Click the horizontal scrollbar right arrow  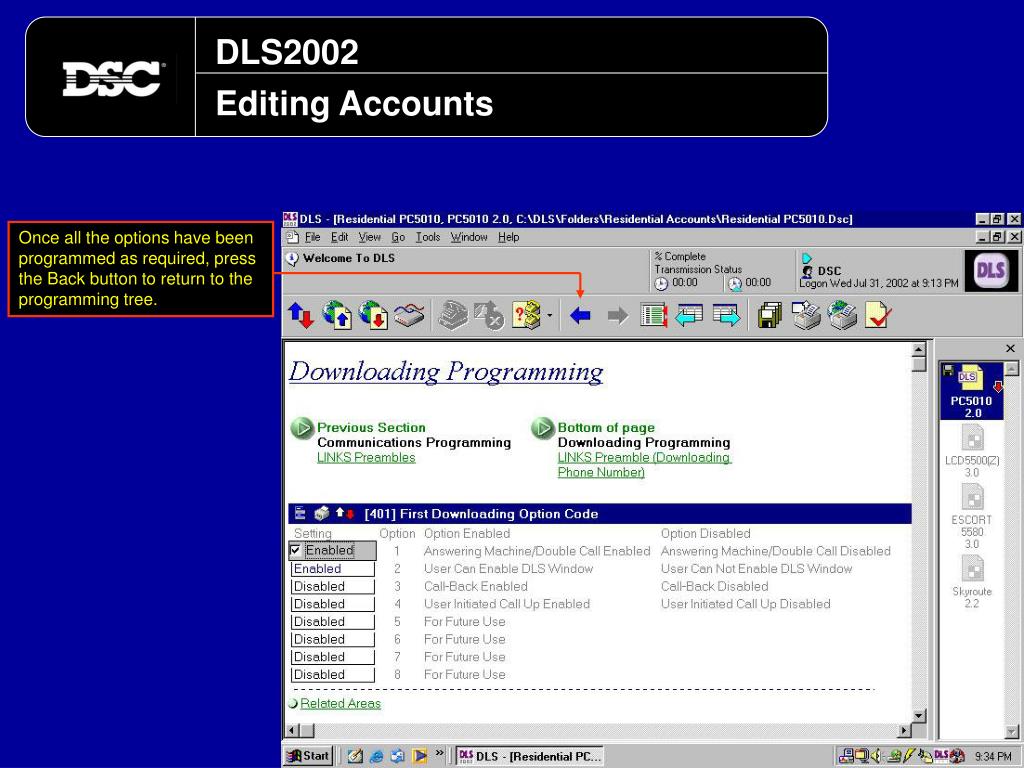point(904,731)
